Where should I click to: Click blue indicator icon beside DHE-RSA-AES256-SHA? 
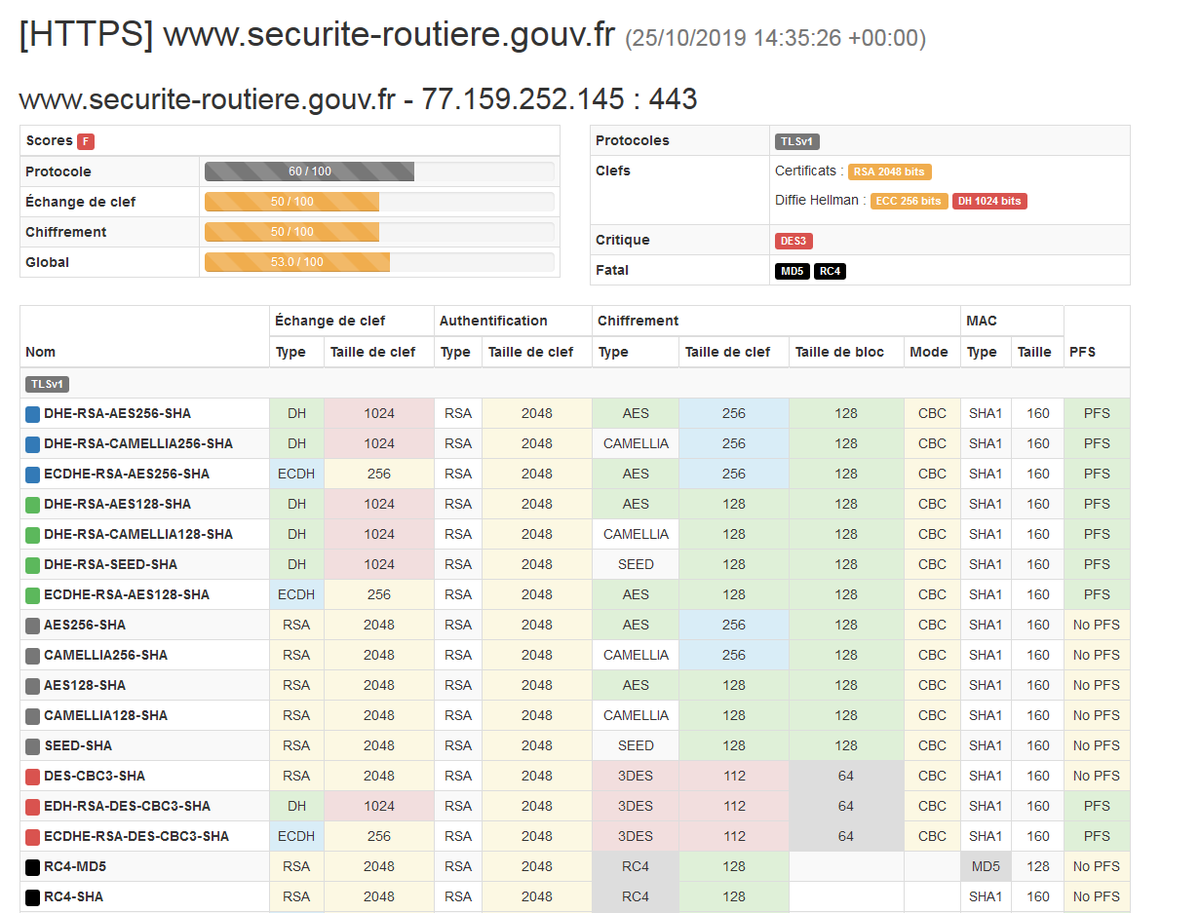32,413
